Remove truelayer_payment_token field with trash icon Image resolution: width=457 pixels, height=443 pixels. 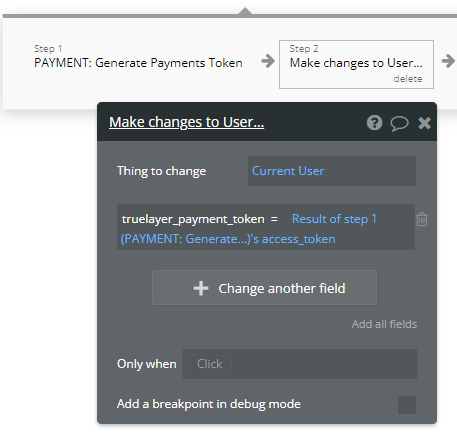pyautogui.click(x=422, y=219)
